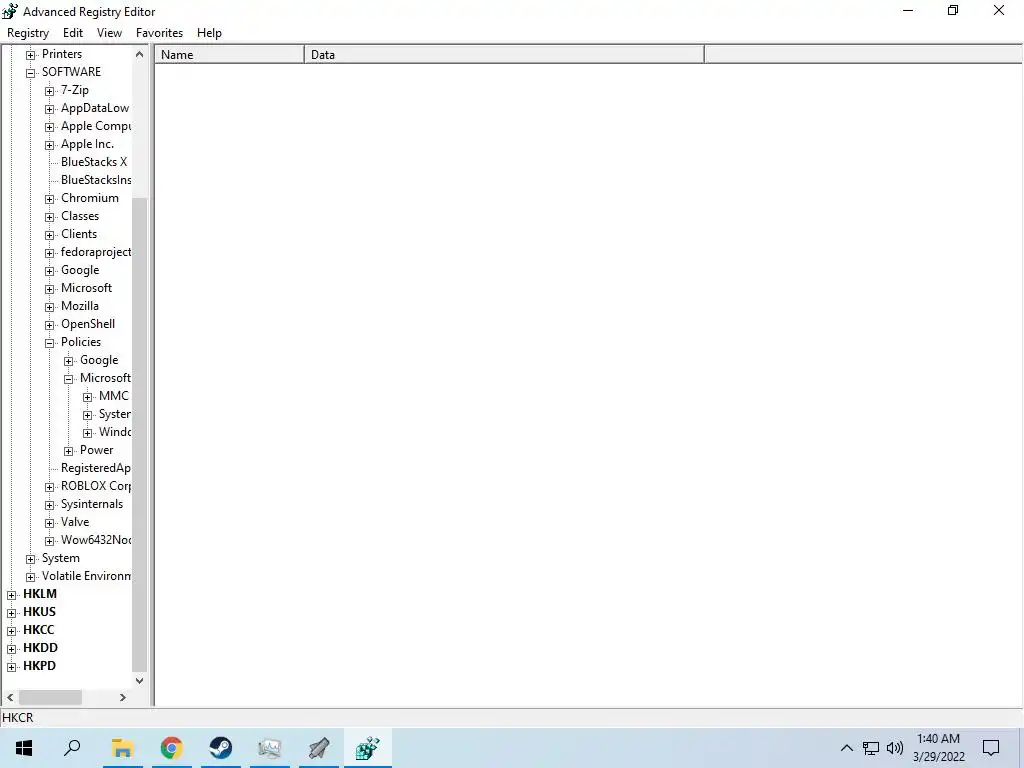Open the rocket app taskbar icon
The image size is (1024, 768).
coord(319,748)
